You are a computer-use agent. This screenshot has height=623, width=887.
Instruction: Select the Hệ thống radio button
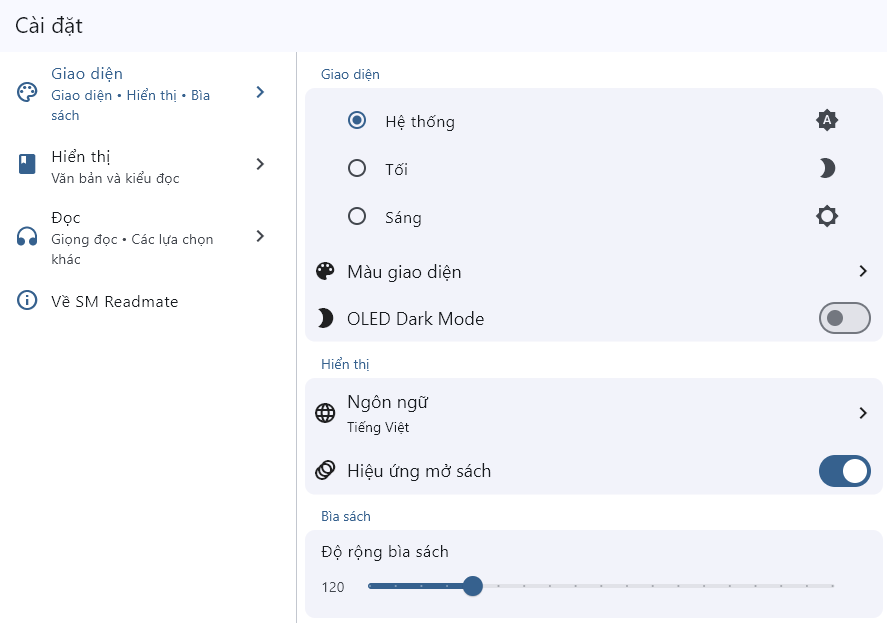[357, 121]
